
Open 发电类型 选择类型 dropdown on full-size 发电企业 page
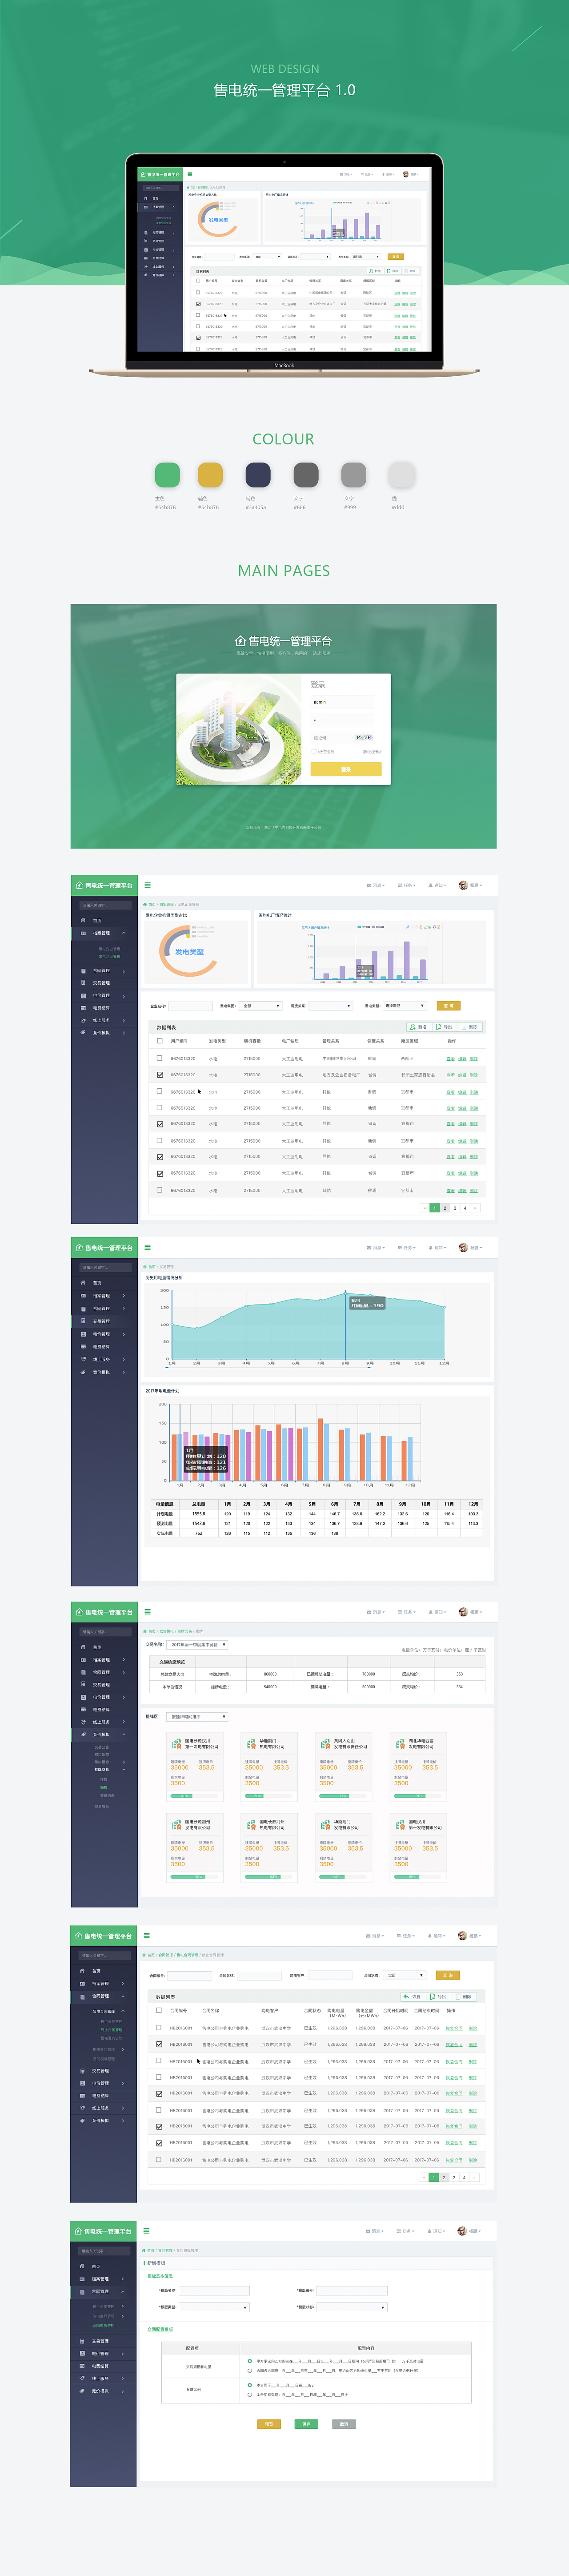tap(405, 1006)
